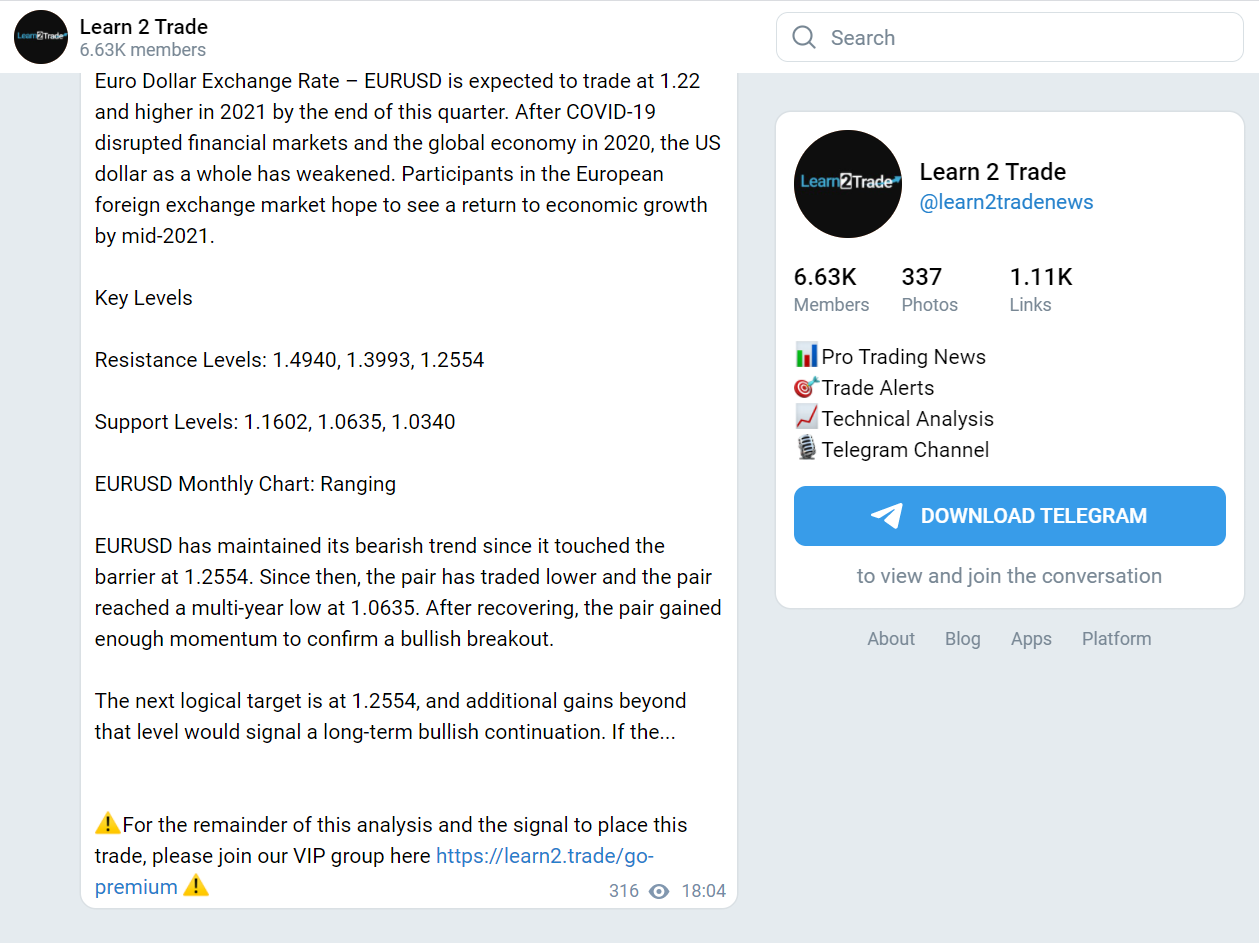Click the microphone emoji beside Telegram Channel
Image resolution: width=1259 pixels, height=943 pixels.
click(806, 449)
